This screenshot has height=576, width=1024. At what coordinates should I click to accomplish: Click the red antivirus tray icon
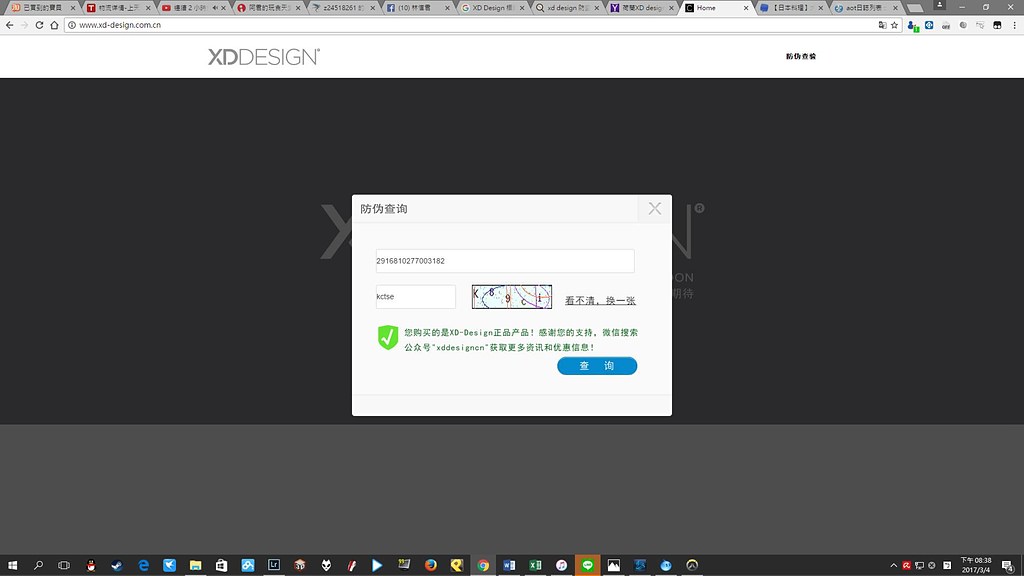point(906,566)
